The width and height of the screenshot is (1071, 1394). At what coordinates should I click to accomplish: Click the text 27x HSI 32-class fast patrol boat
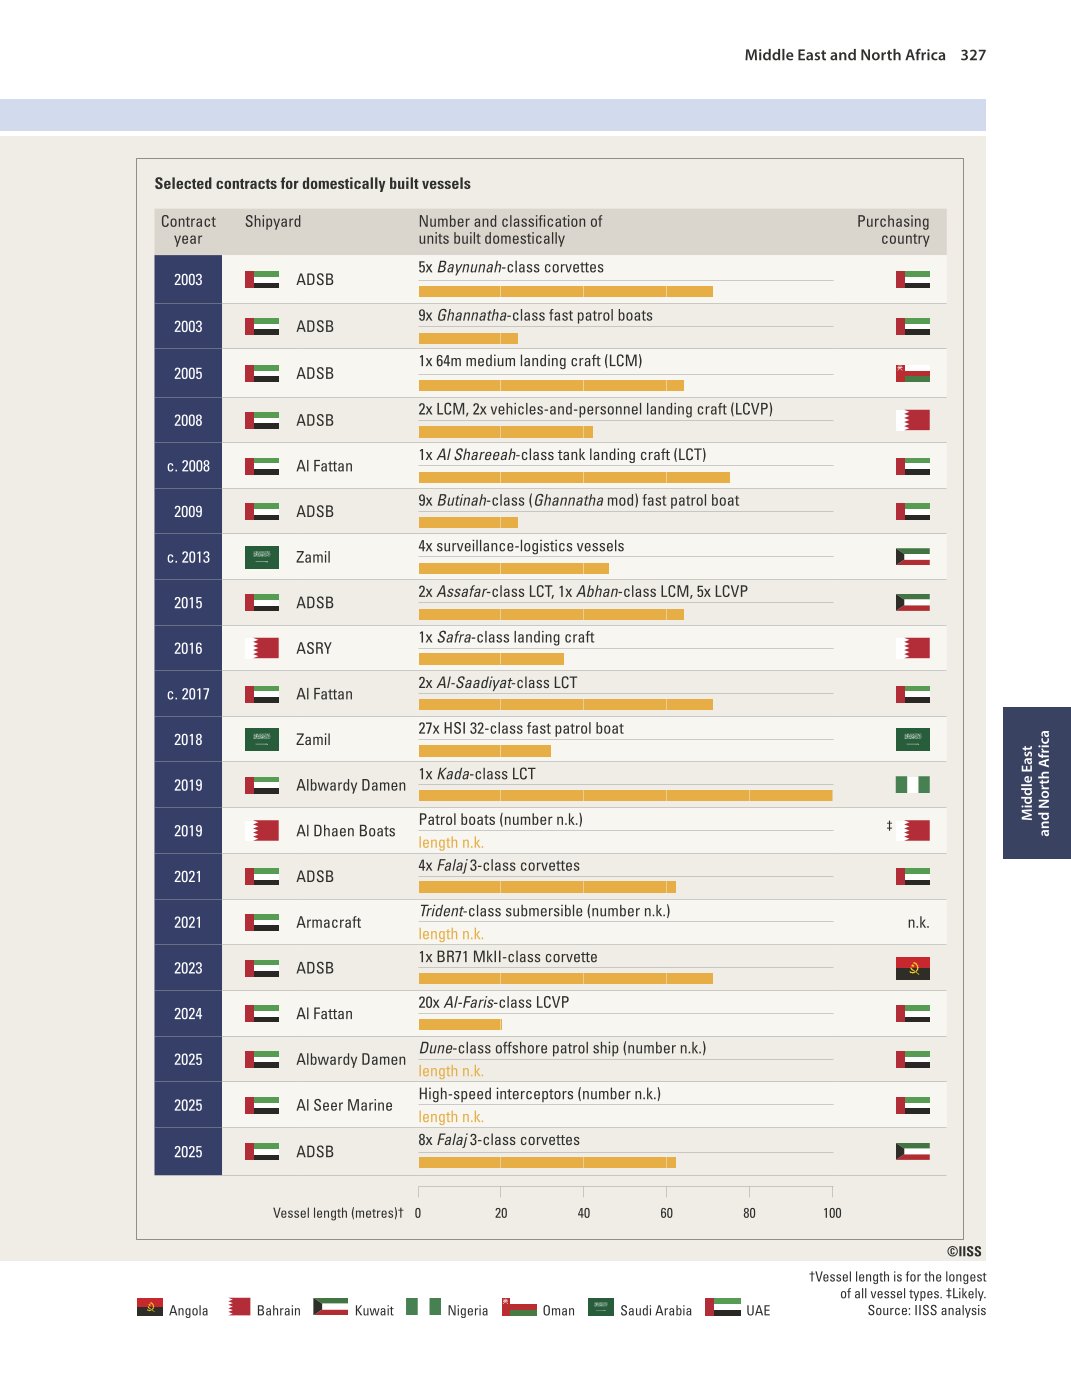pos(521,728)
